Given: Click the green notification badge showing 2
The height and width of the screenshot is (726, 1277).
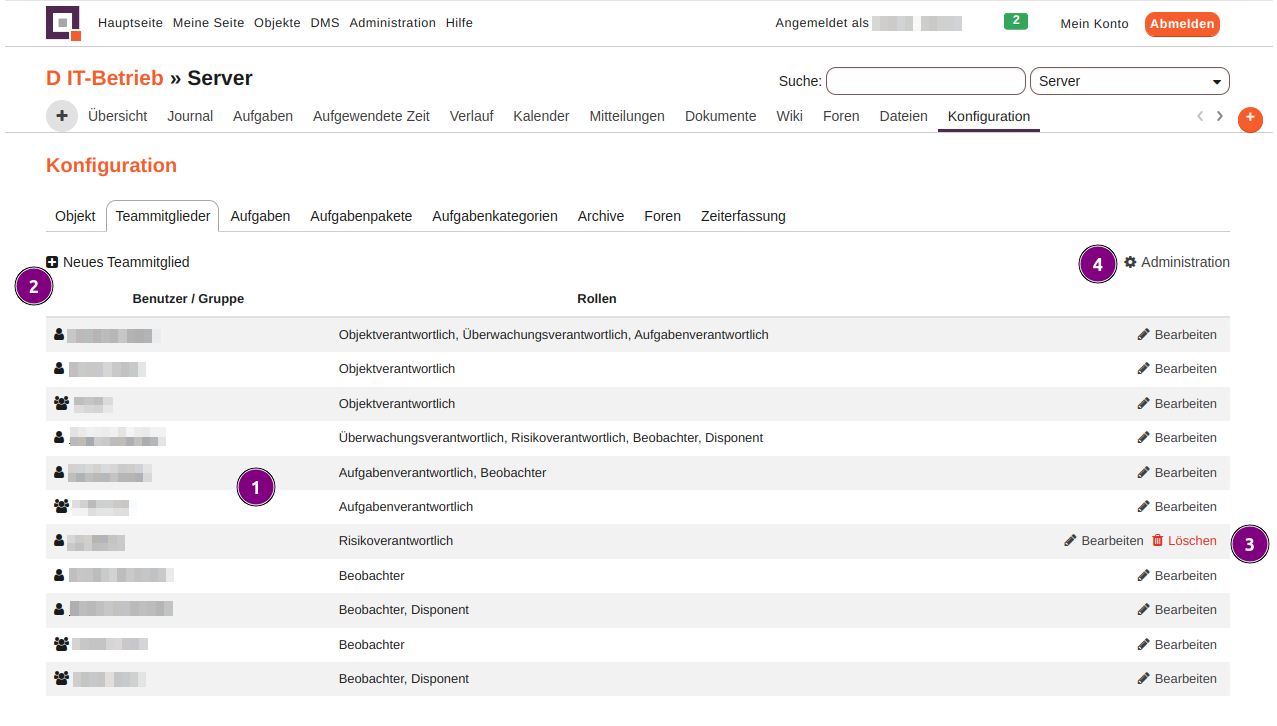Looking at the screenshot, I should [x=1016, y=20].
